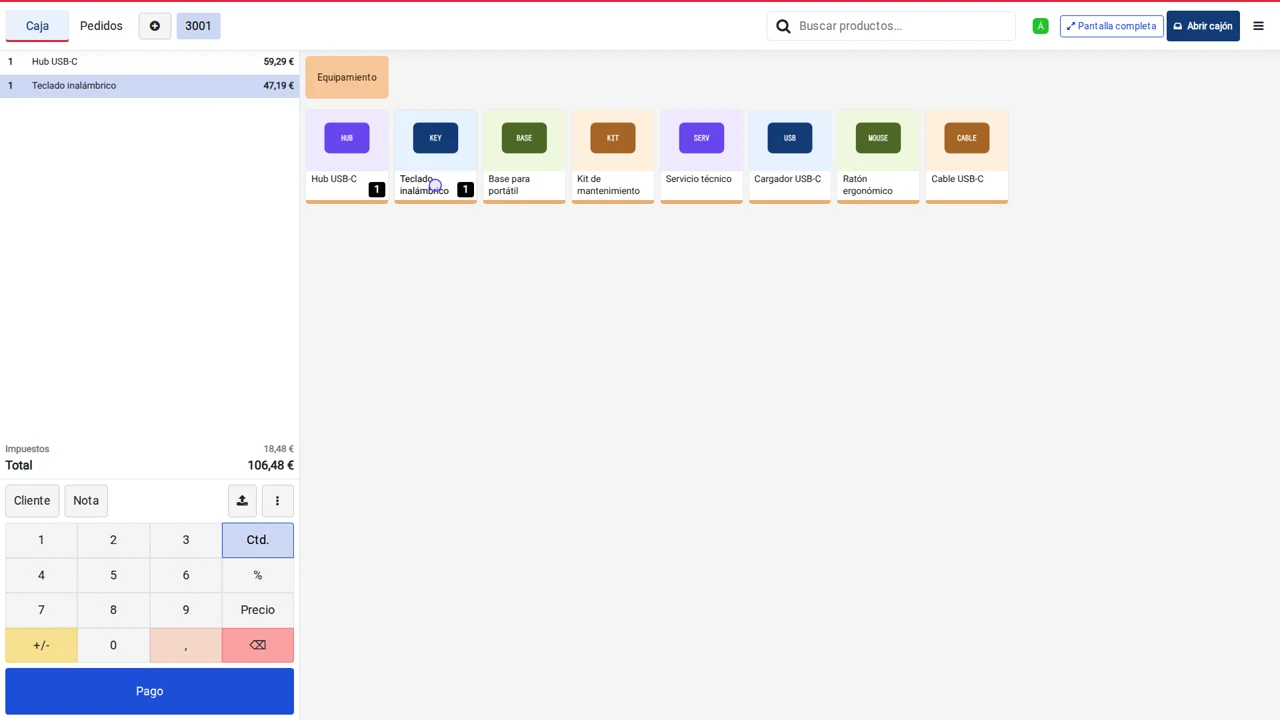This screenshot has height=720, width=1280.
Task: Add Servicio técnico product
Action: point(701,156)
